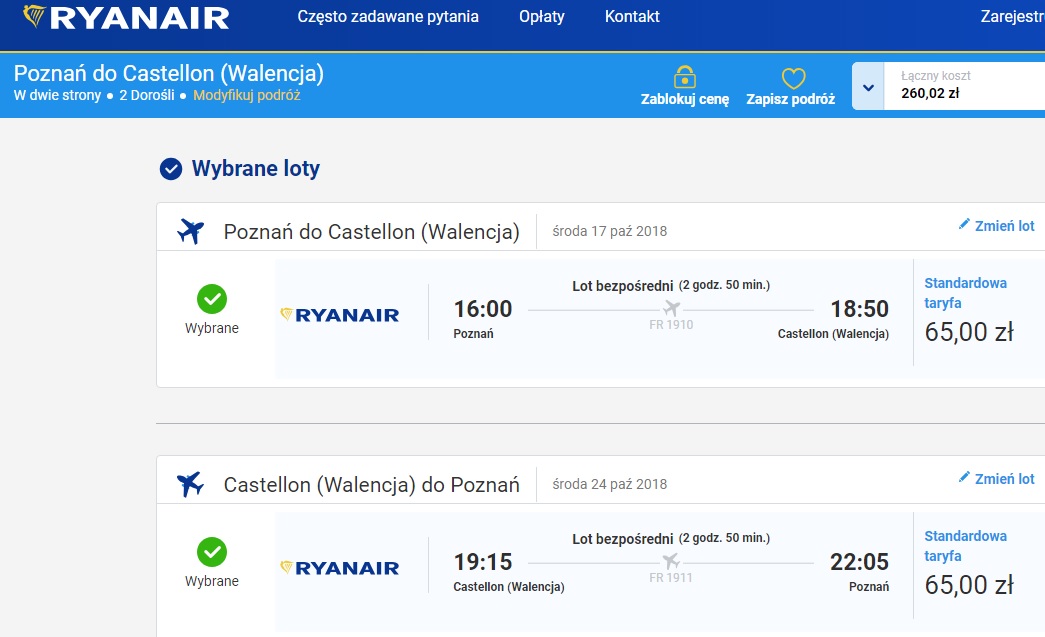Click the date środa 17 paź 2018
The height and width of the screenshot is (637, 1045).
610,231
